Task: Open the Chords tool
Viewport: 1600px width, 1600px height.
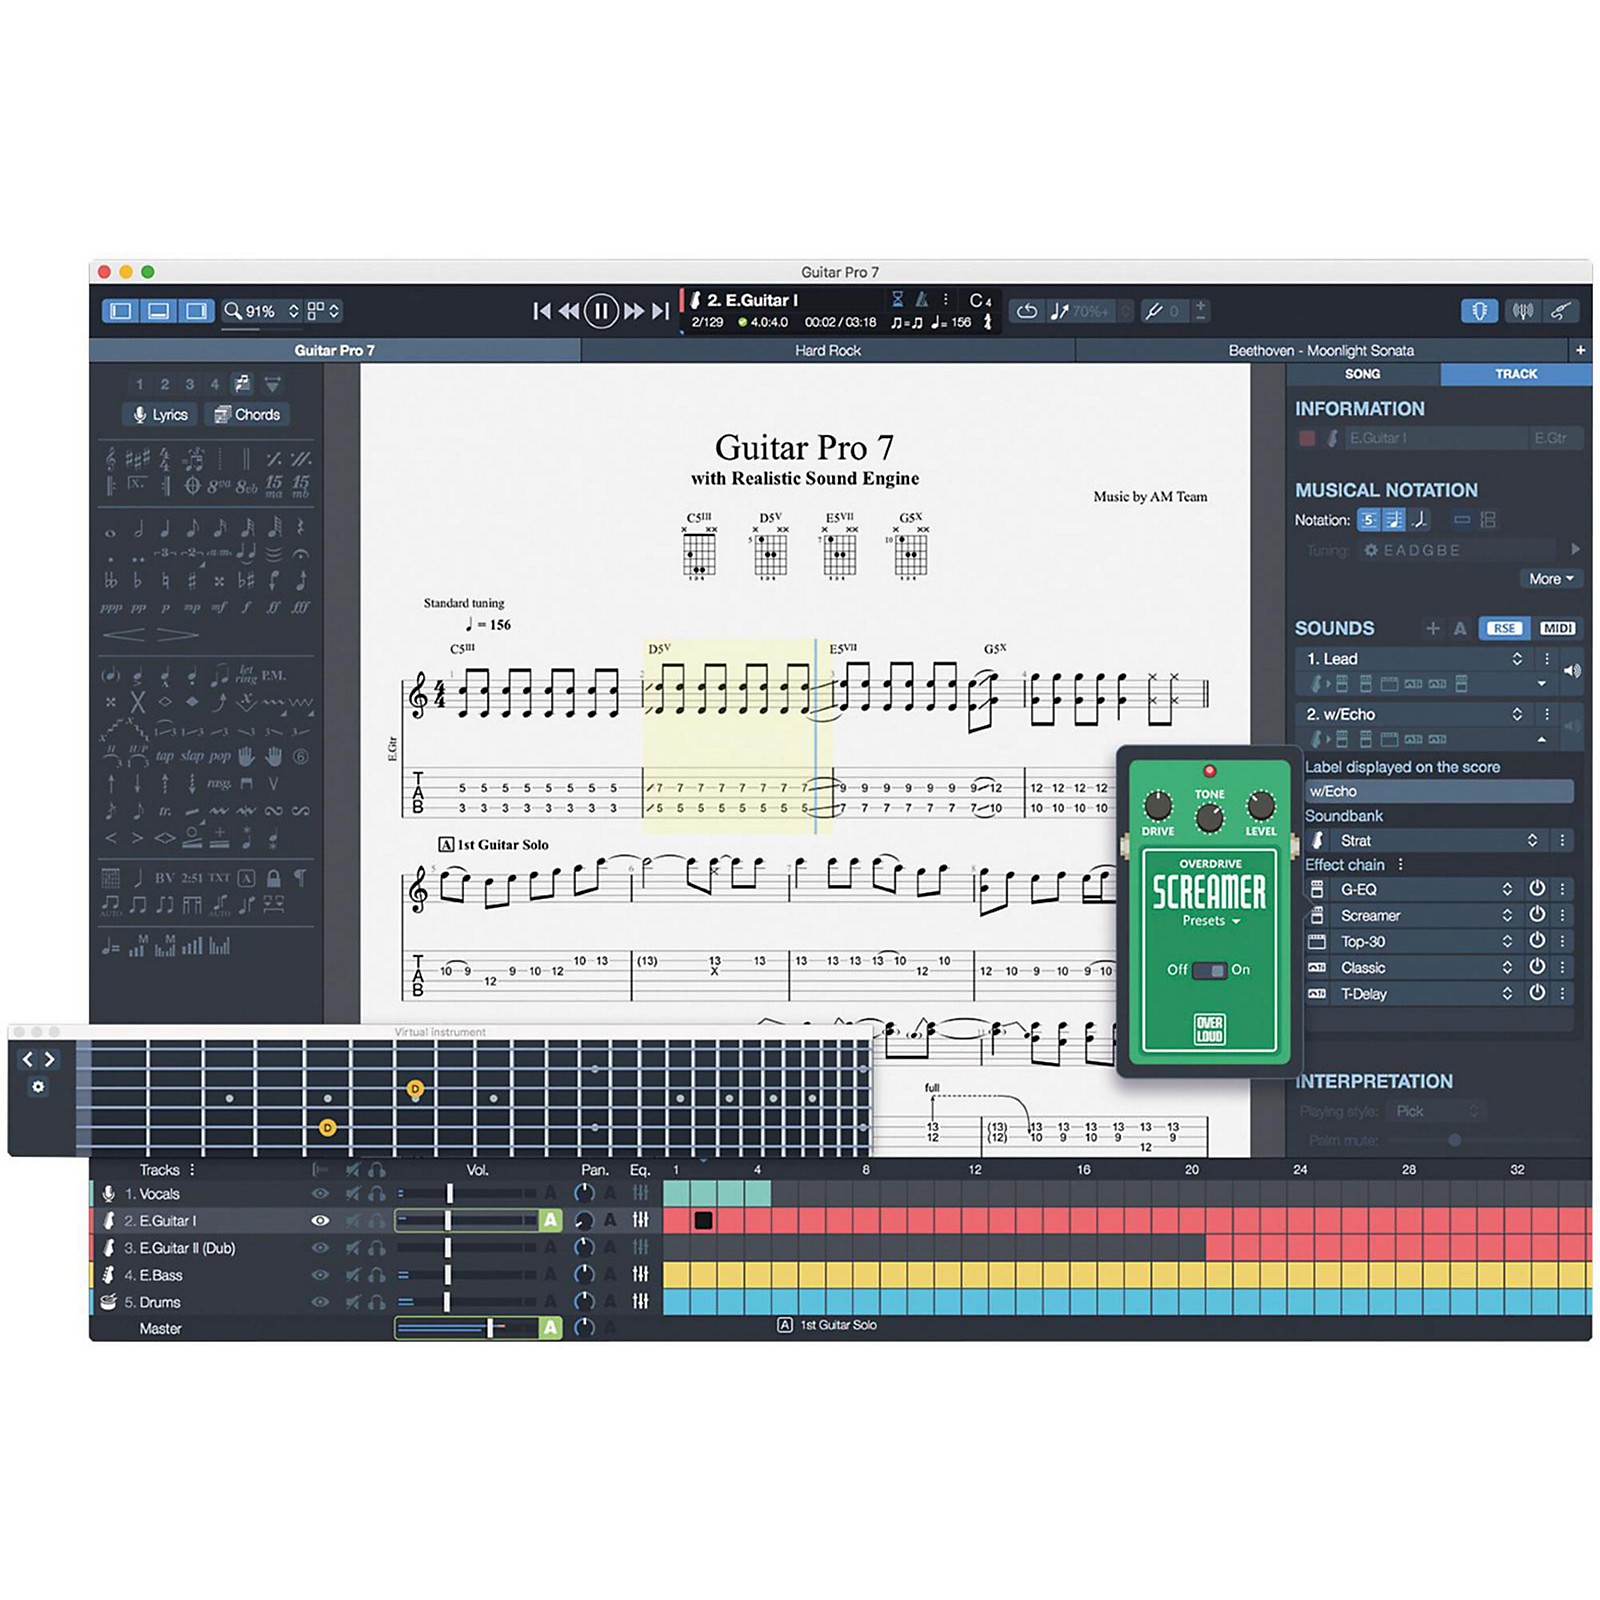Action: tap(245, 414)
